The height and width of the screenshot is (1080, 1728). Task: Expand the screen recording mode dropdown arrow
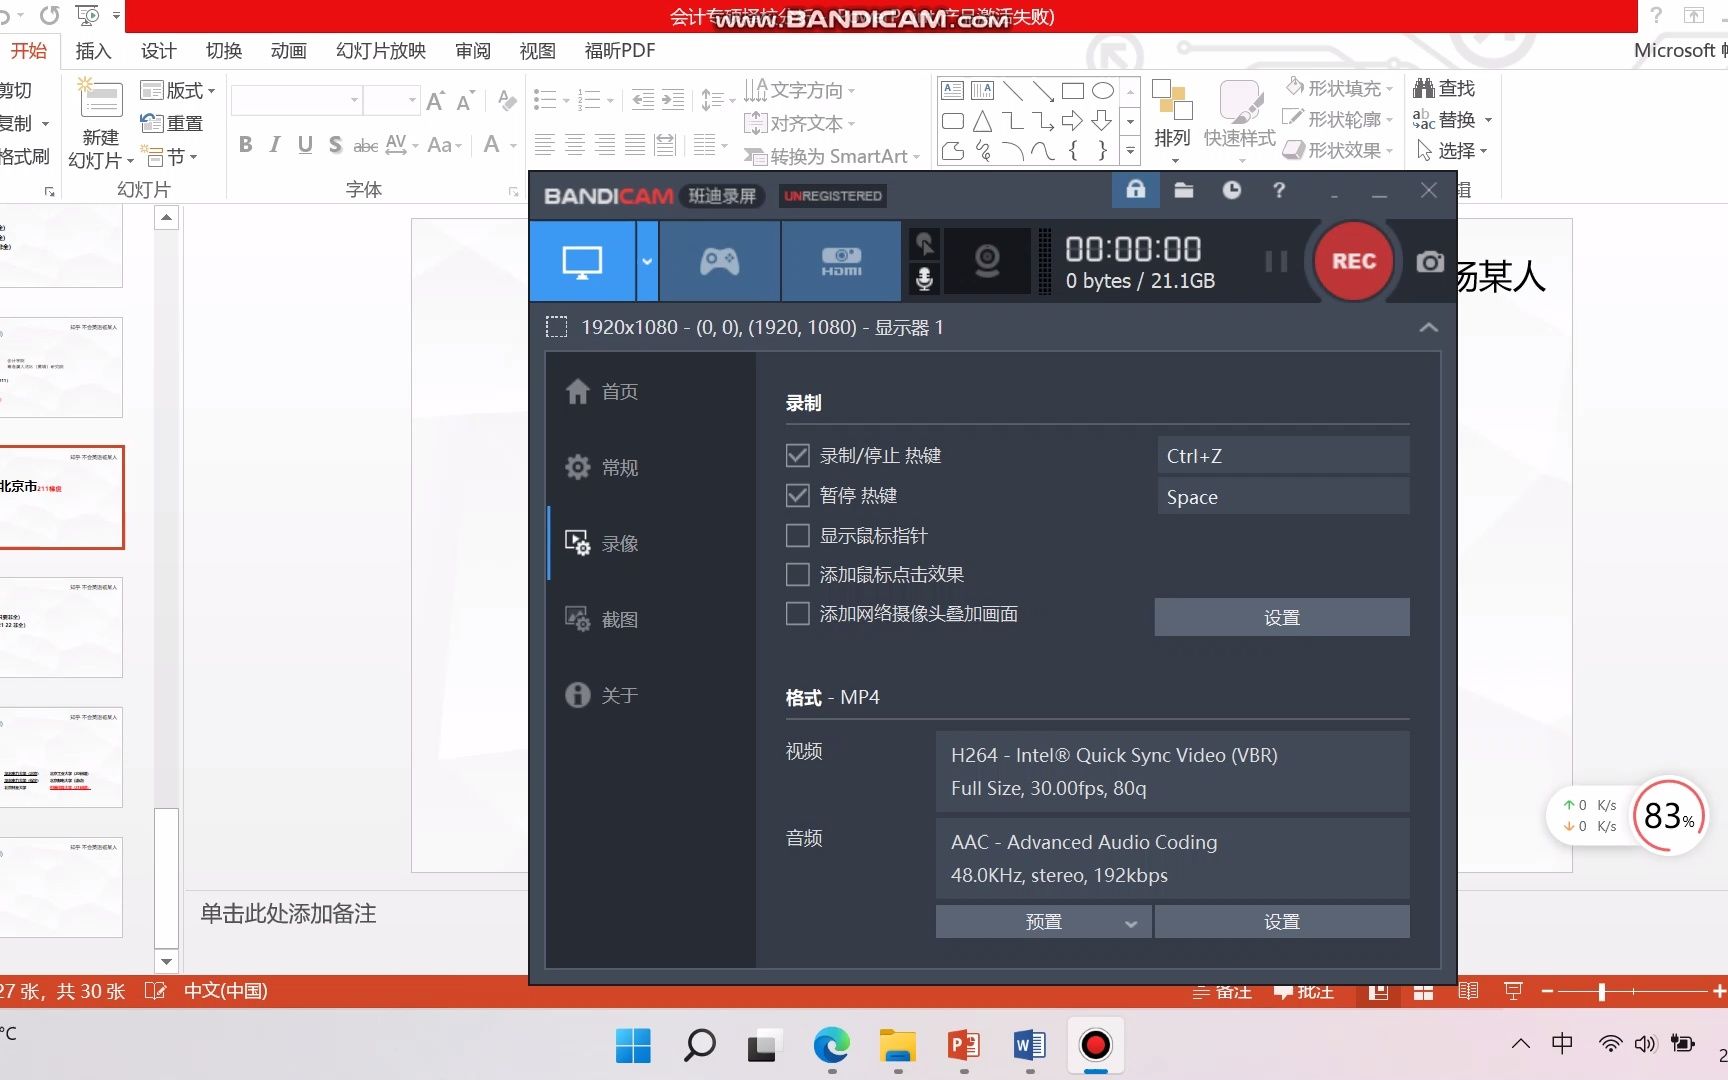(647, 261)
